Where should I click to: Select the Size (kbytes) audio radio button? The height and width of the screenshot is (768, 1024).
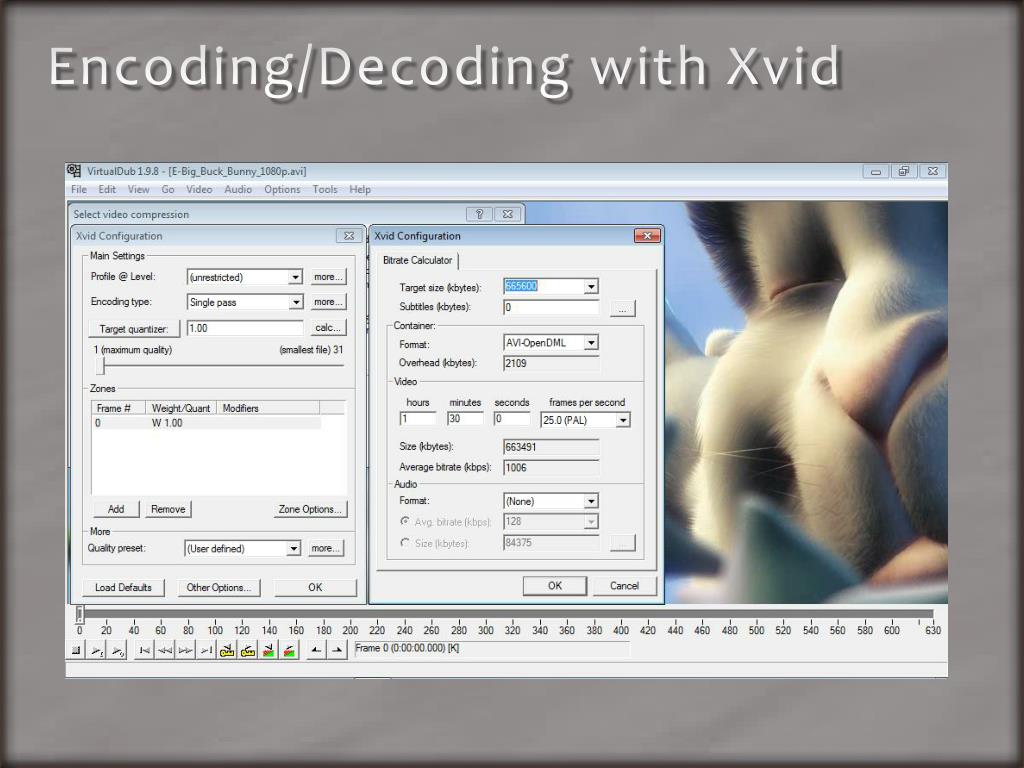coord(405,543)
